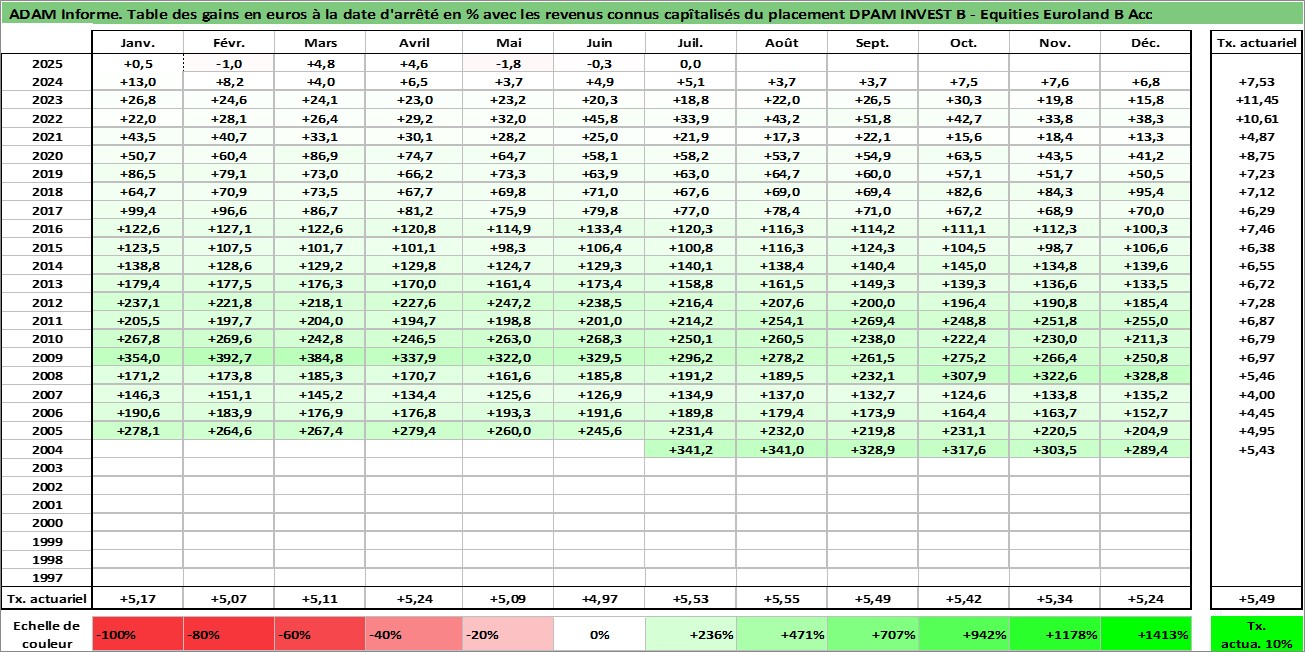Select the -80% color scale swatch
1305x652 pixels.
229,634
